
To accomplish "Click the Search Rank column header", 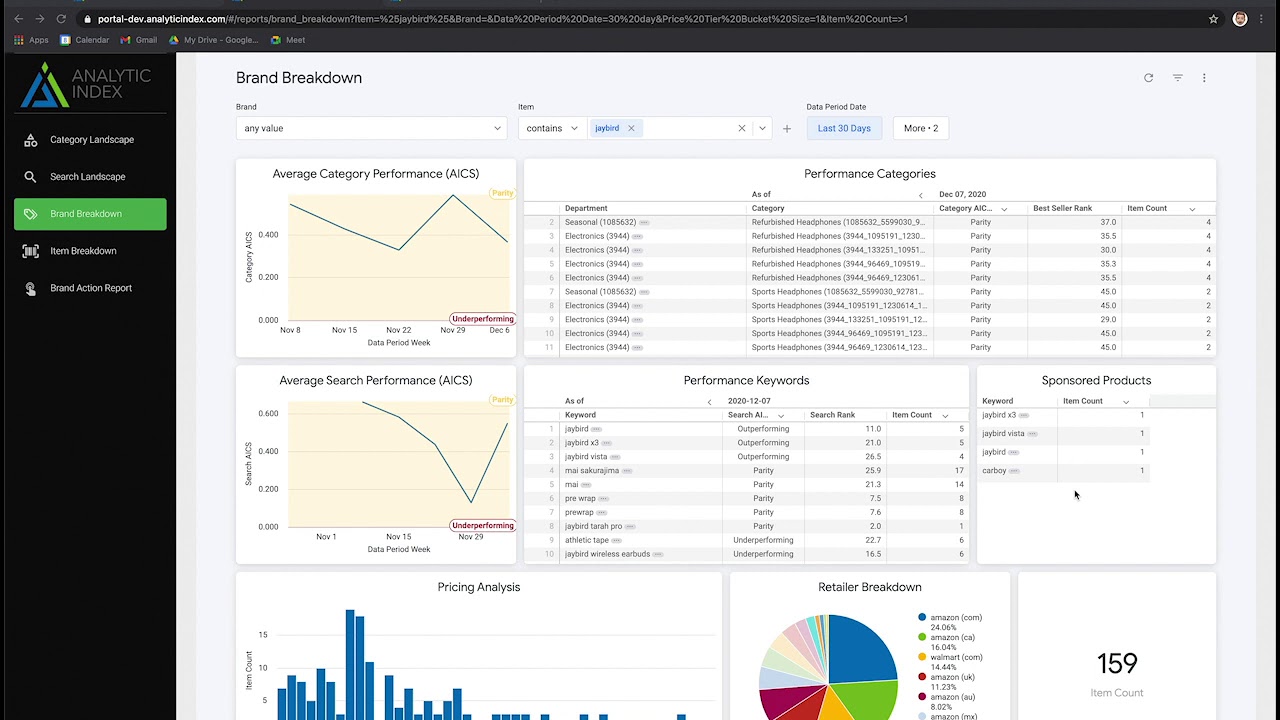I will 832,415.
